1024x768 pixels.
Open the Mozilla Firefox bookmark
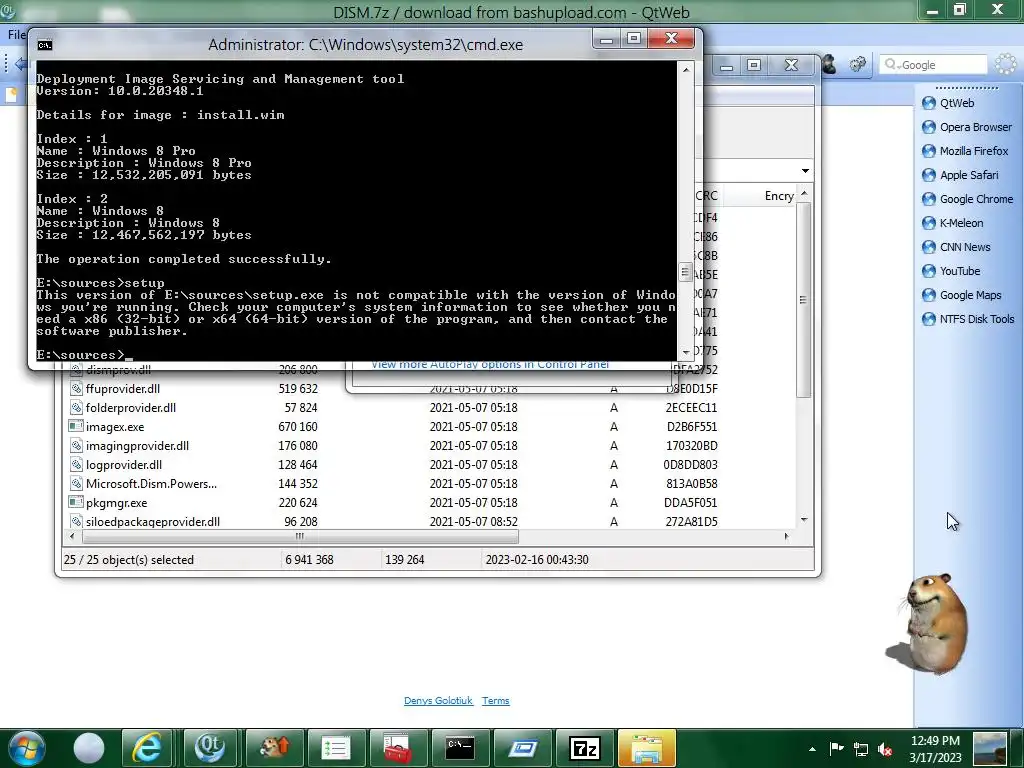pyautogui.click(x=965, y=151)
